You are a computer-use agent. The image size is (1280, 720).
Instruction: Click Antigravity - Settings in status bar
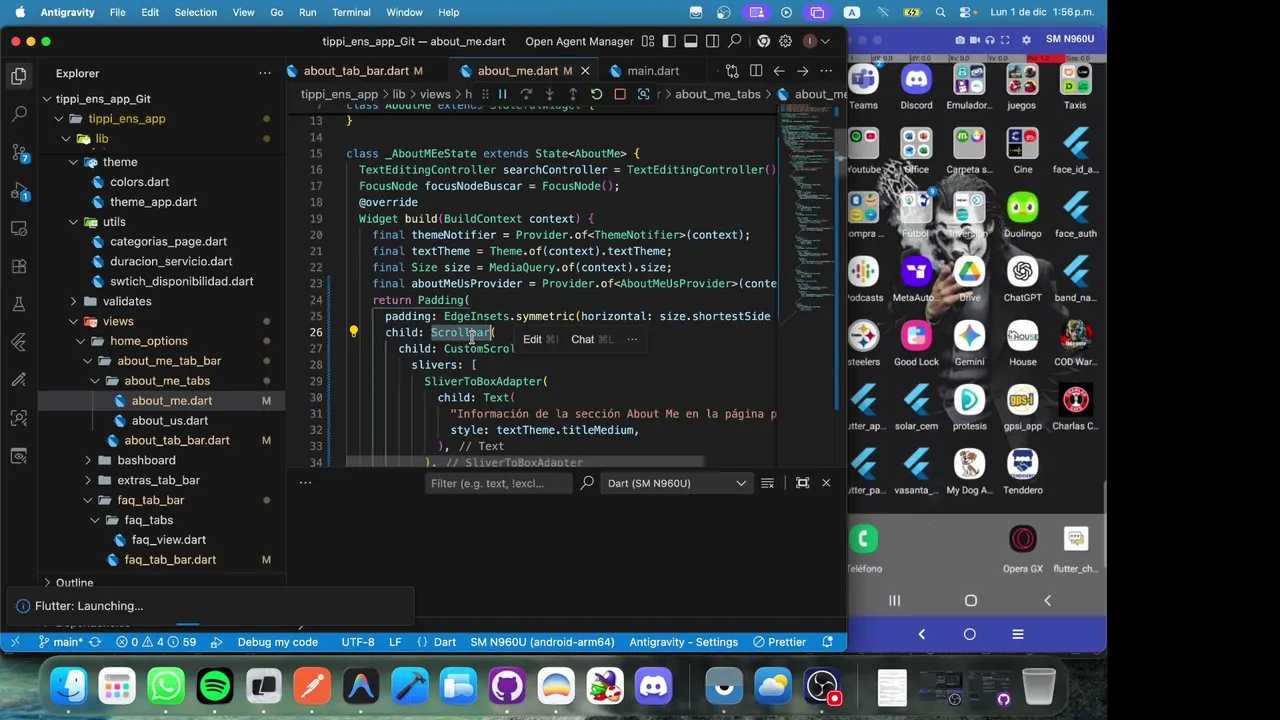683,642
